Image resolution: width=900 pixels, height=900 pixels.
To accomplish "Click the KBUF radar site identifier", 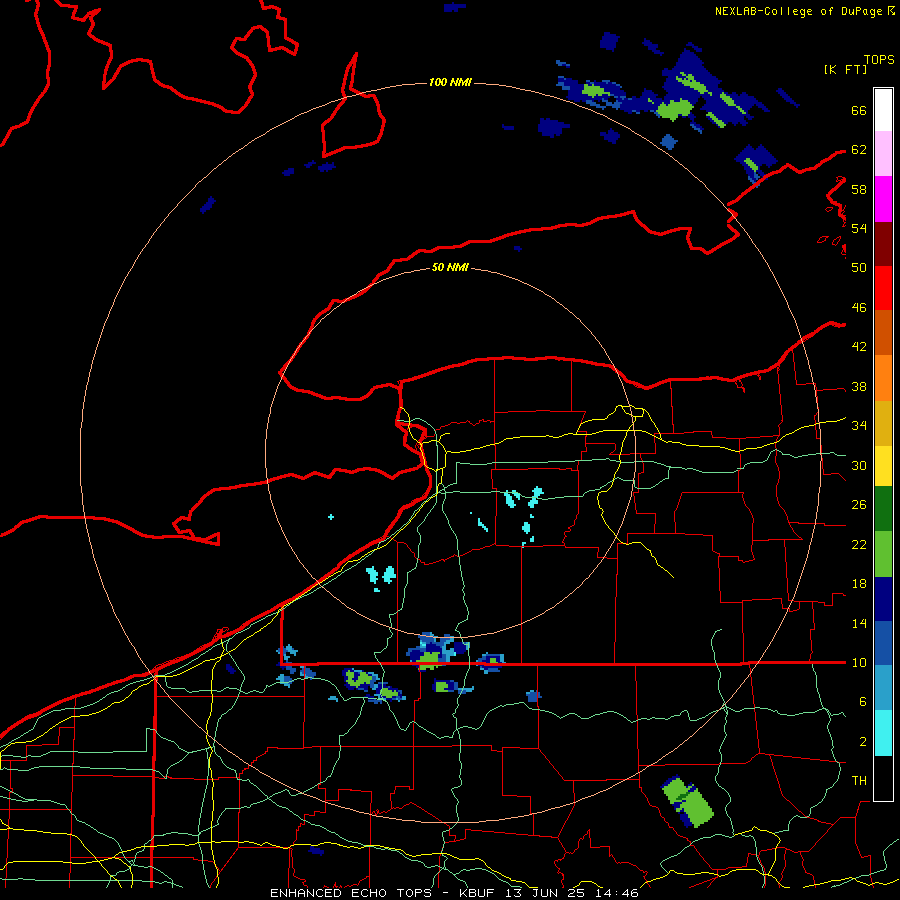I will [477, 893].
